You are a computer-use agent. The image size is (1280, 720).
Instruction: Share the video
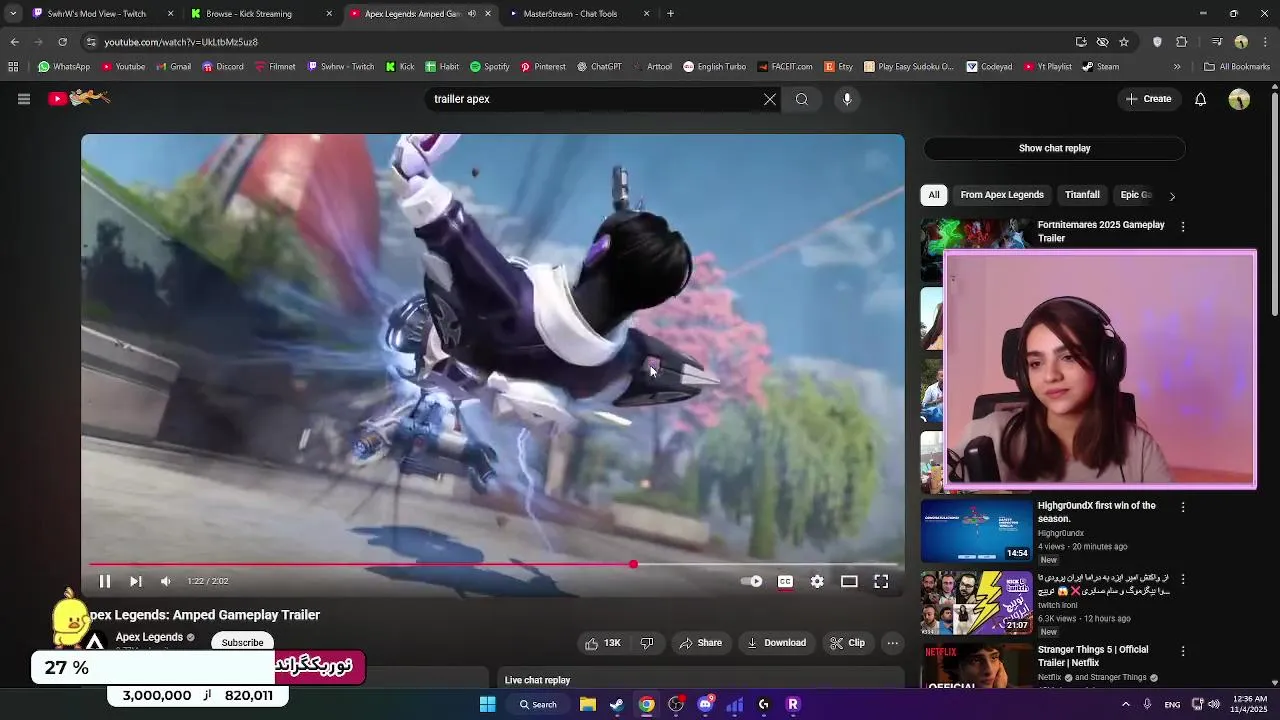coord(700,643)
